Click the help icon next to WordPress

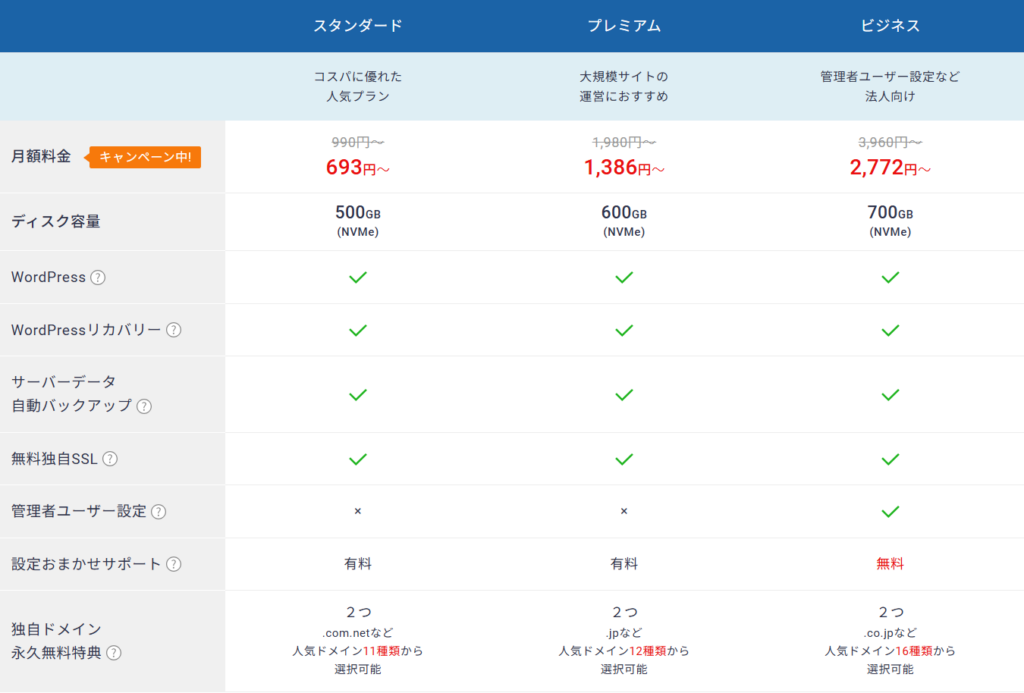98,278
